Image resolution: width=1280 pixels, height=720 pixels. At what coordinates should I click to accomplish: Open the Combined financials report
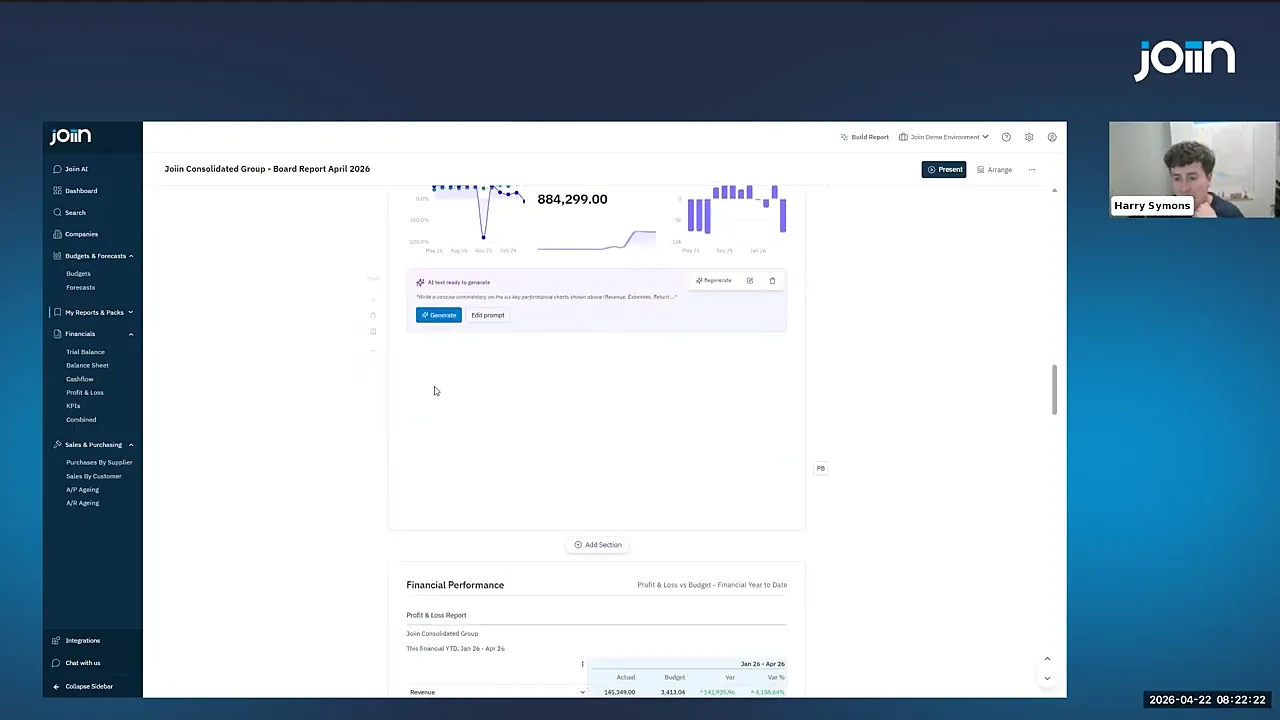click(81, 420)
